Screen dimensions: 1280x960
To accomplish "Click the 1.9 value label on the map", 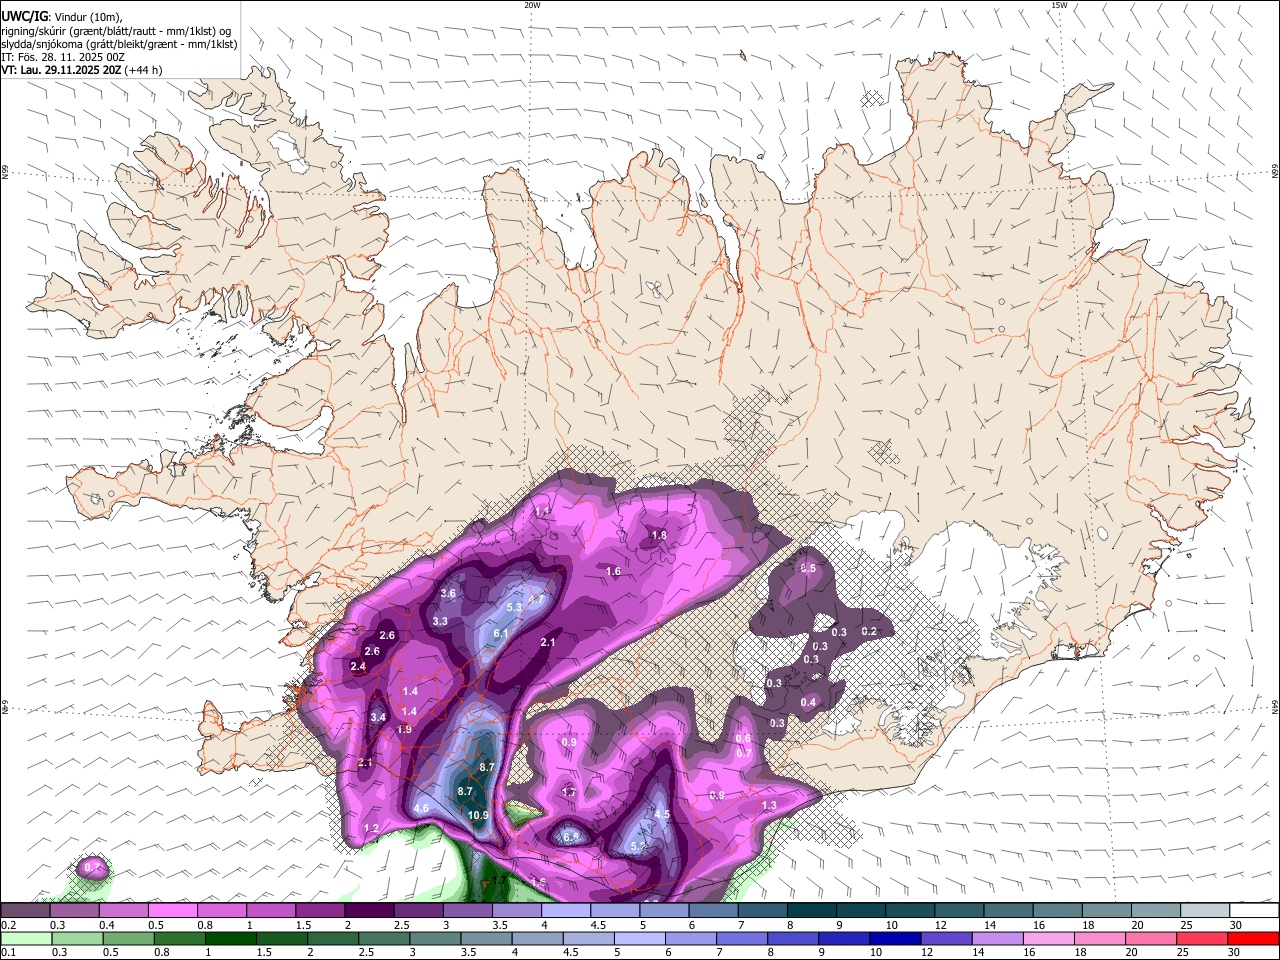I will click(x=404, y=729).
